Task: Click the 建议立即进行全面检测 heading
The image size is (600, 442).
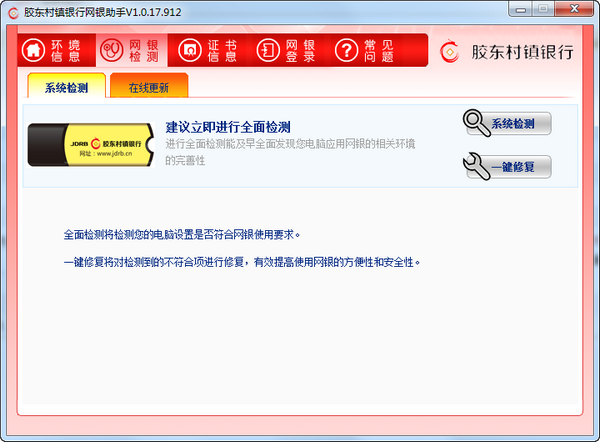Action: (x=227, y=127)
